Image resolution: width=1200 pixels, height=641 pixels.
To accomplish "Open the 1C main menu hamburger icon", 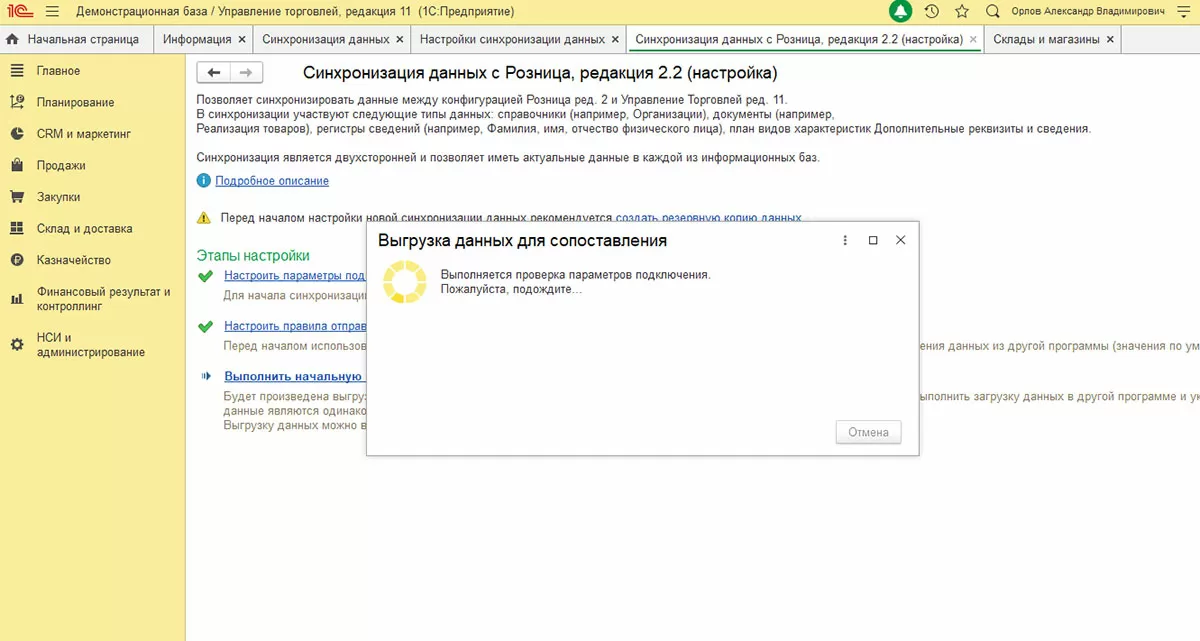I will (52, 11).
